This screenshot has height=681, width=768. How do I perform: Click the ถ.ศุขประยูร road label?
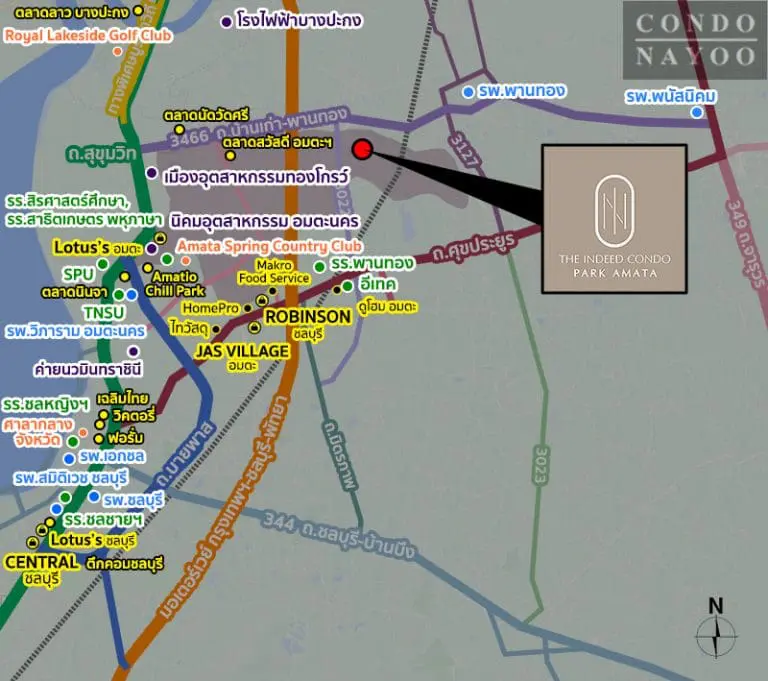click(473, 249)
